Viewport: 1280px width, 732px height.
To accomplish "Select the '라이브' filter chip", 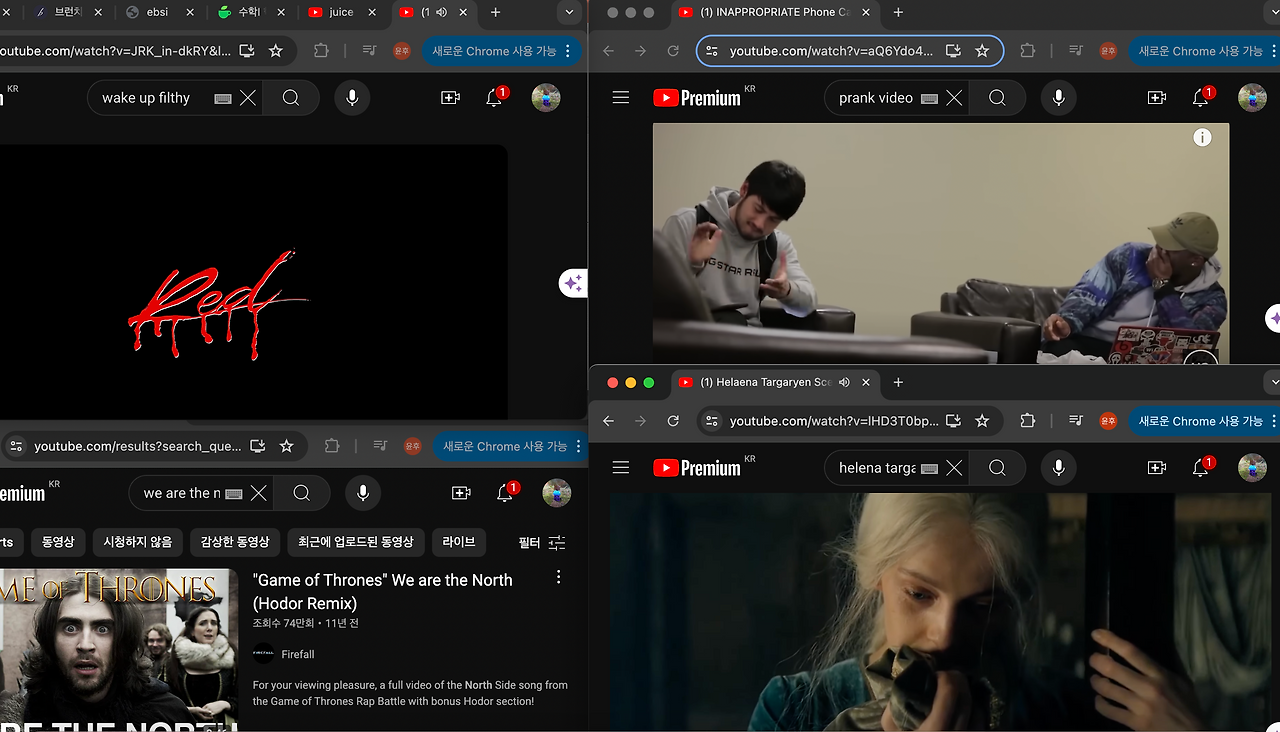I will 459,542.
